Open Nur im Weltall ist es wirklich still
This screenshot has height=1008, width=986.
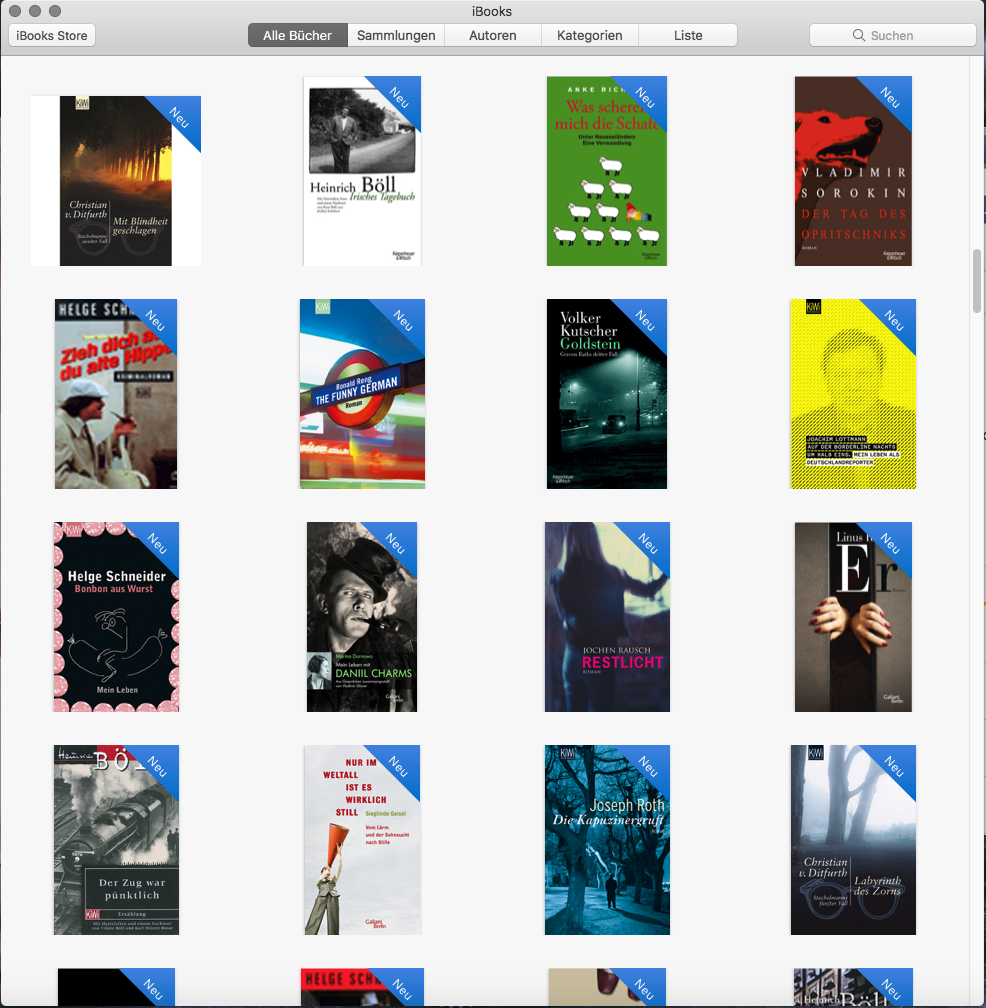tap(362, 840)
